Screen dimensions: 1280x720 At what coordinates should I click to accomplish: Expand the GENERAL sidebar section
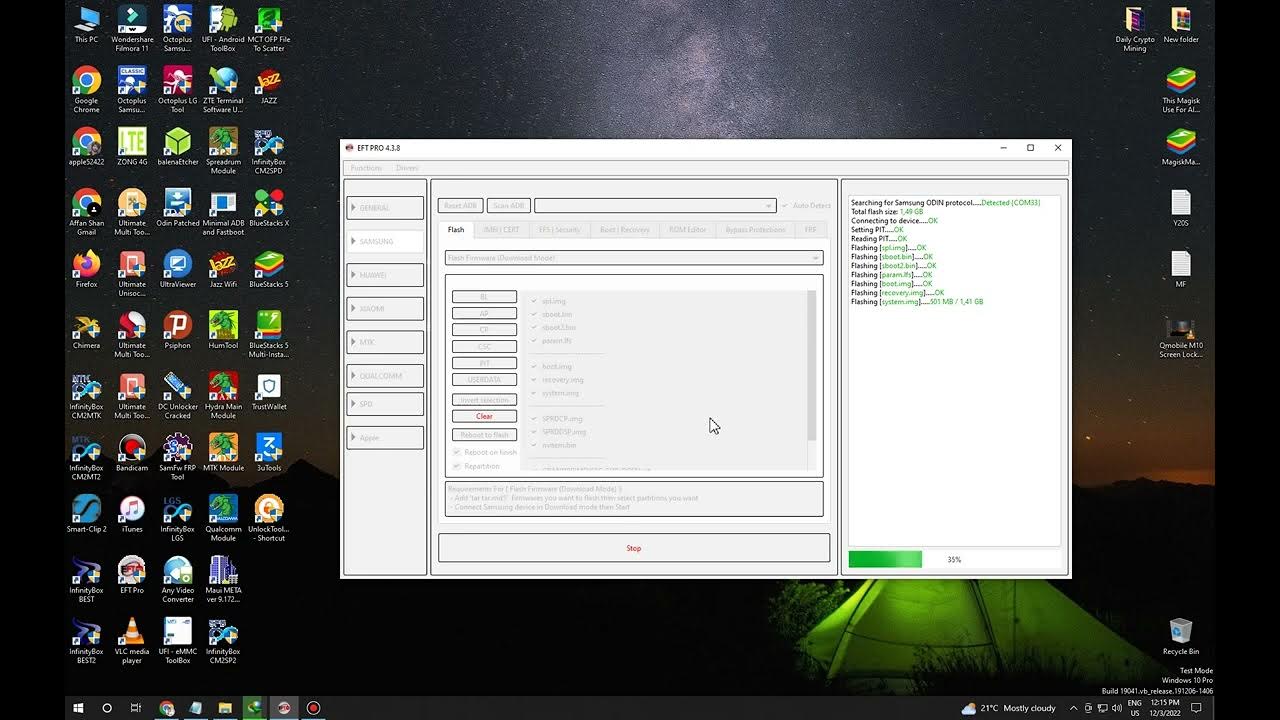point(385,208)
